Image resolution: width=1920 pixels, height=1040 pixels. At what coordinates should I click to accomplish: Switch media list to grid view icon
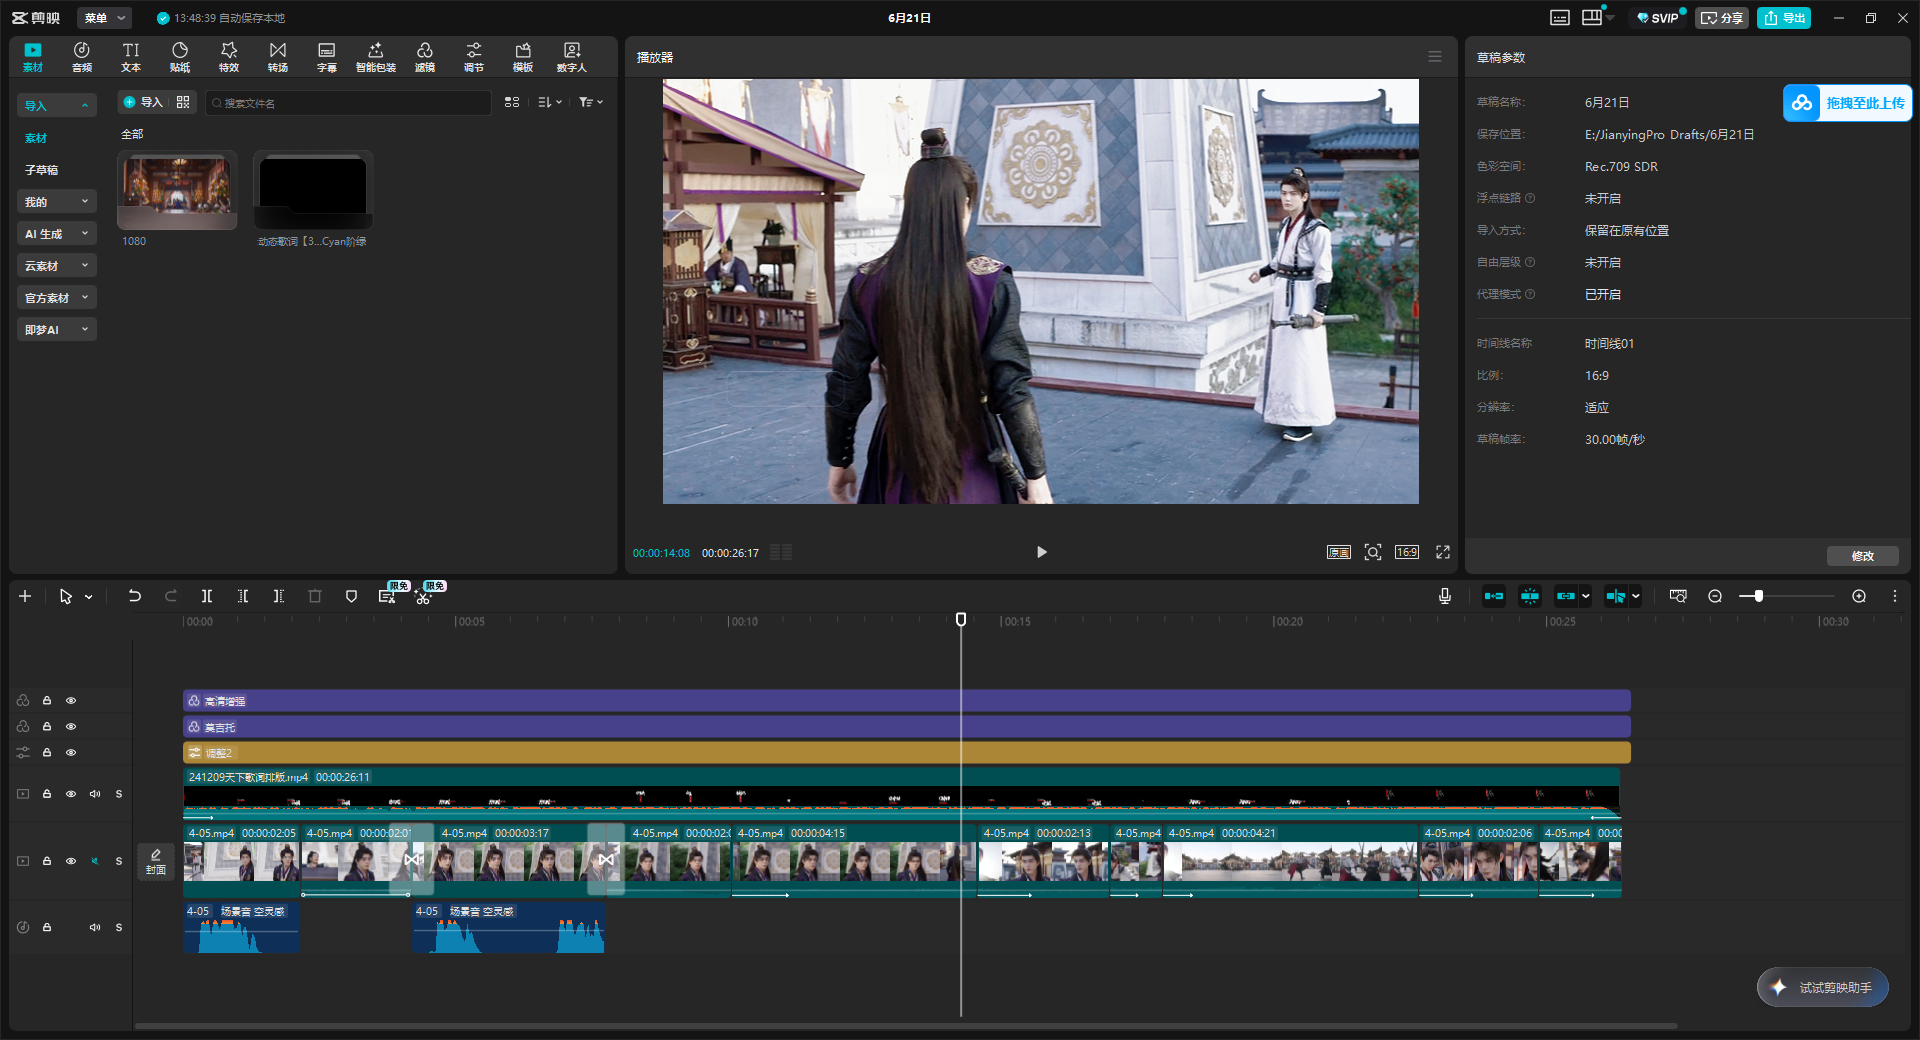pyautogui.click(x=512, y=102)
